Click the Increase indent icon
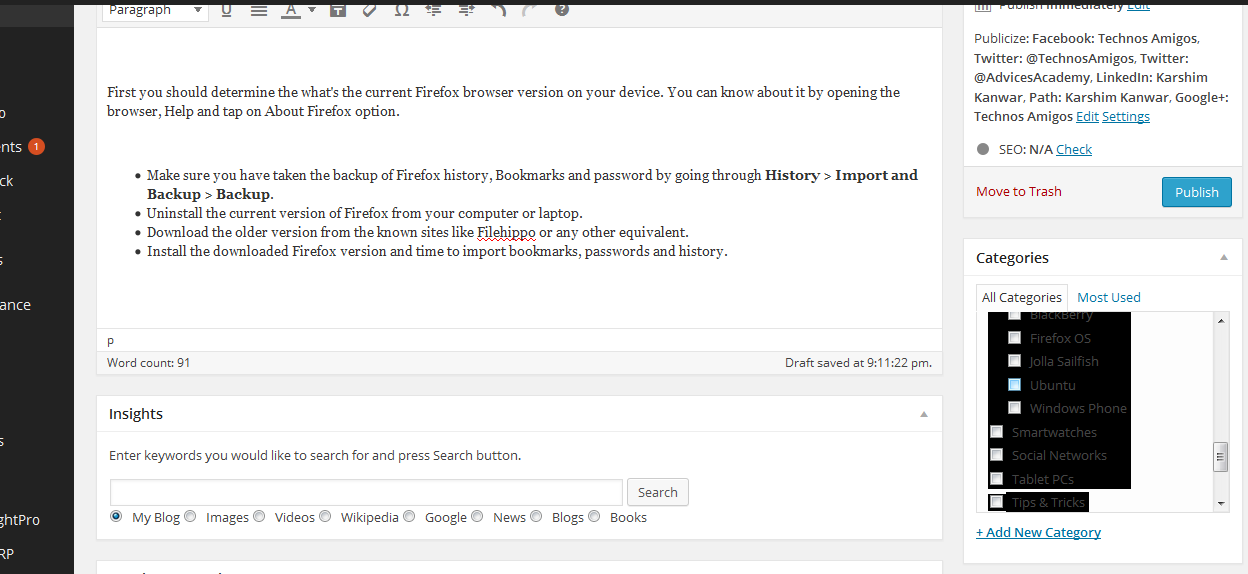This screenshot has width=1248, height=574. [x=466, y=10]
